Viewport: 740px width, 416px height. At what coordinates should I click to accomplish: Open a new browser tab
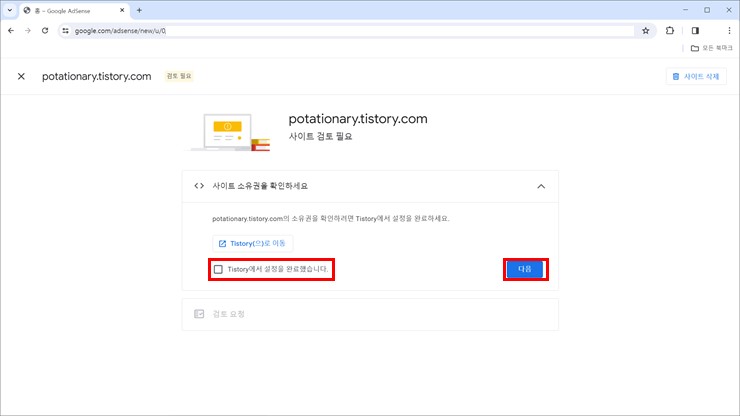pos(139,10)
